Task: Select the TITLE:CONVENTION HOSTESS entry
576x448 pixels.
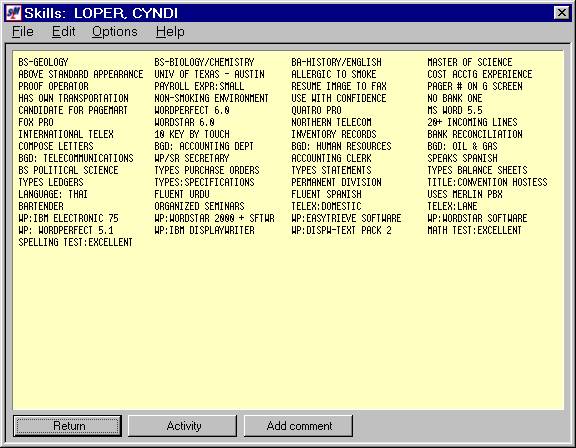Action: point(487,182)
